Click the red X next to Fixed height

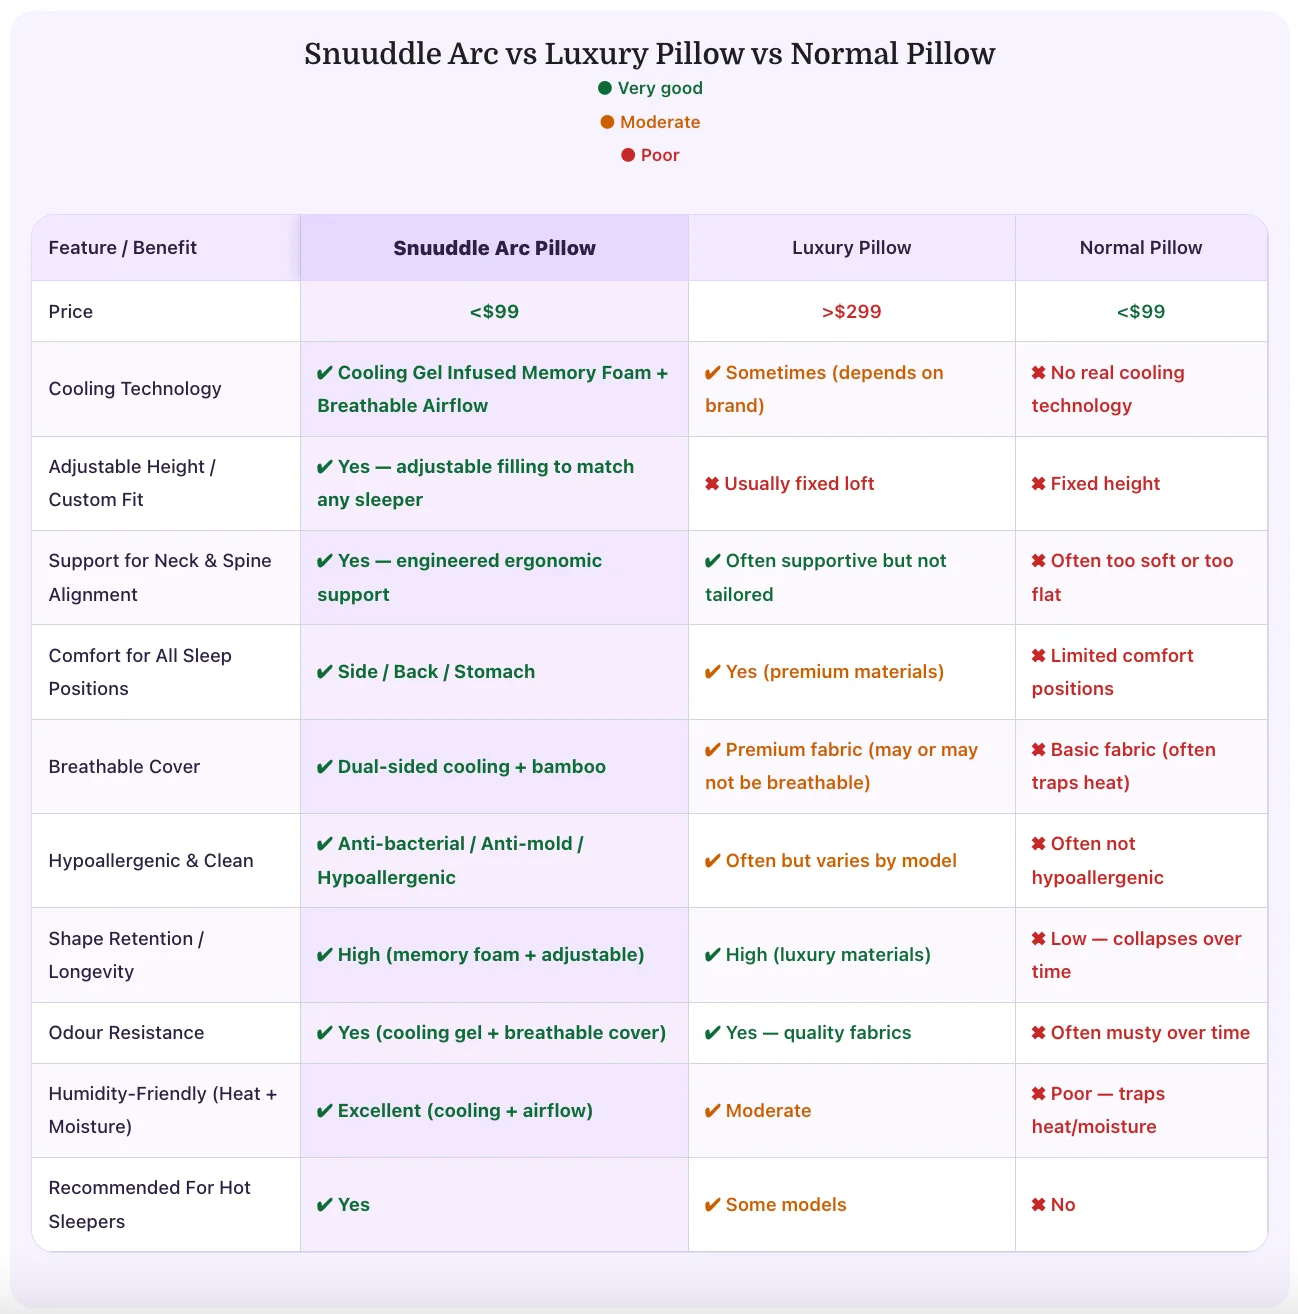coord(1039,484)
